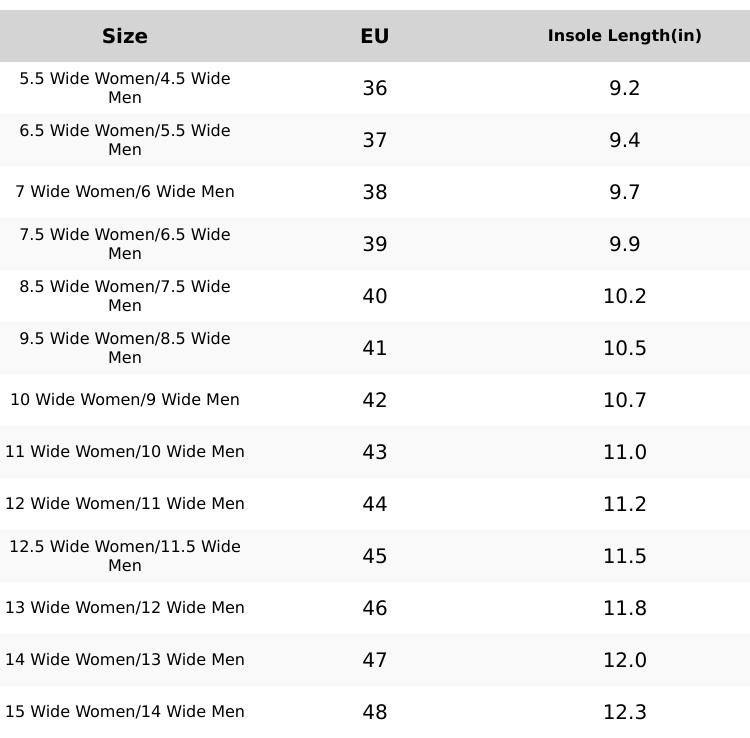Click the Insole Length(in) column header

pyautogui.click(x=624, y=36)
